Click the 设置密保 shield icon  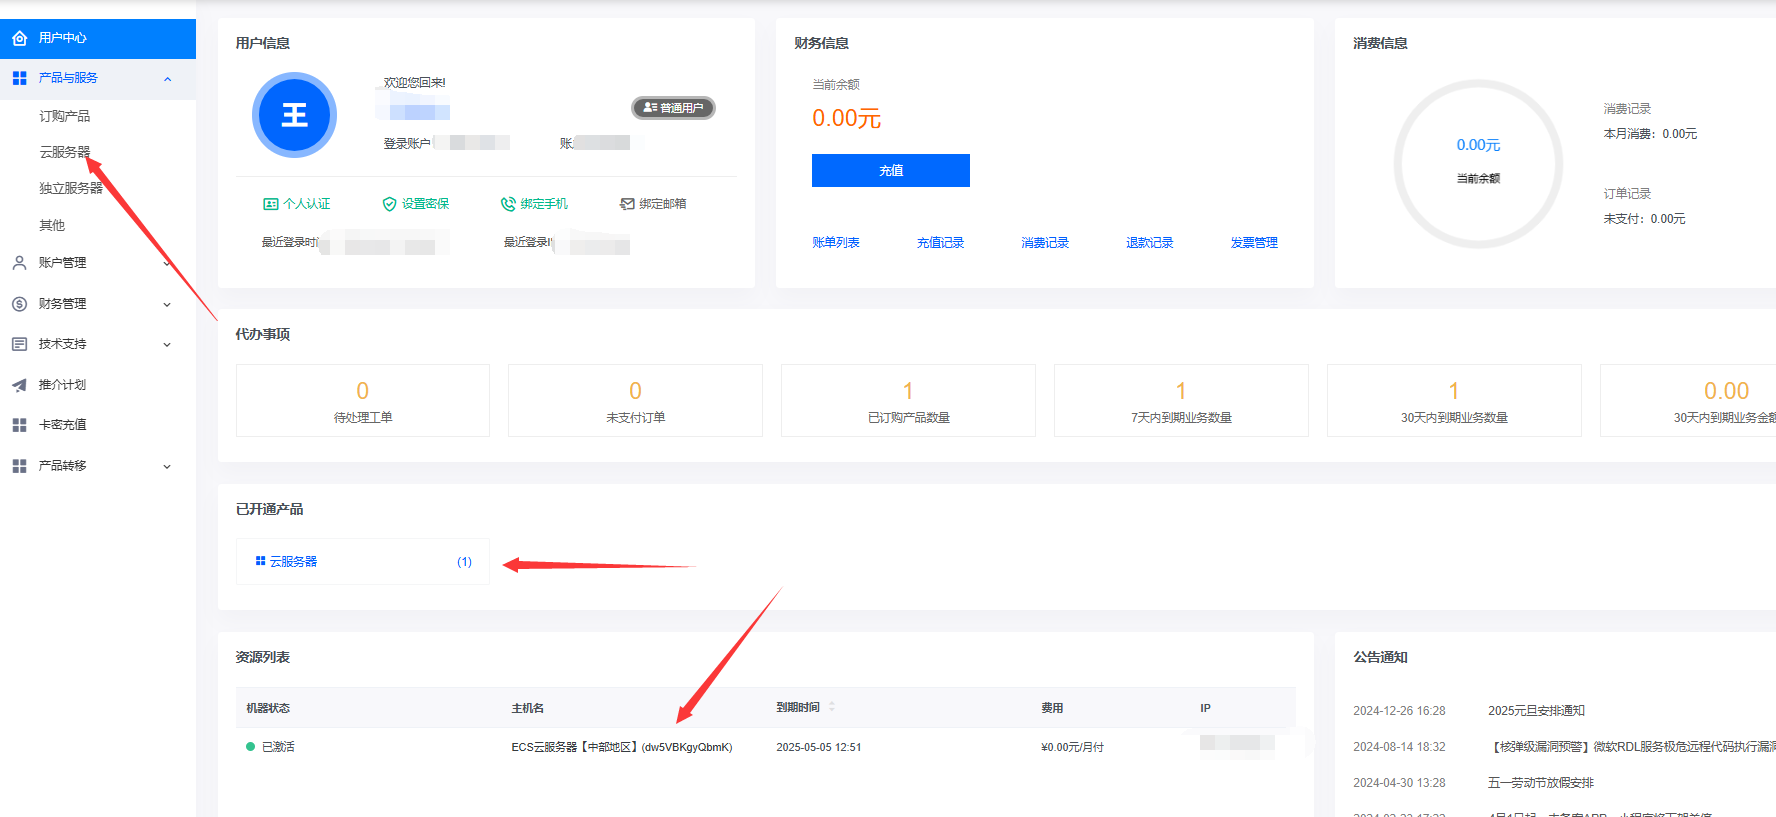point(389,204)
